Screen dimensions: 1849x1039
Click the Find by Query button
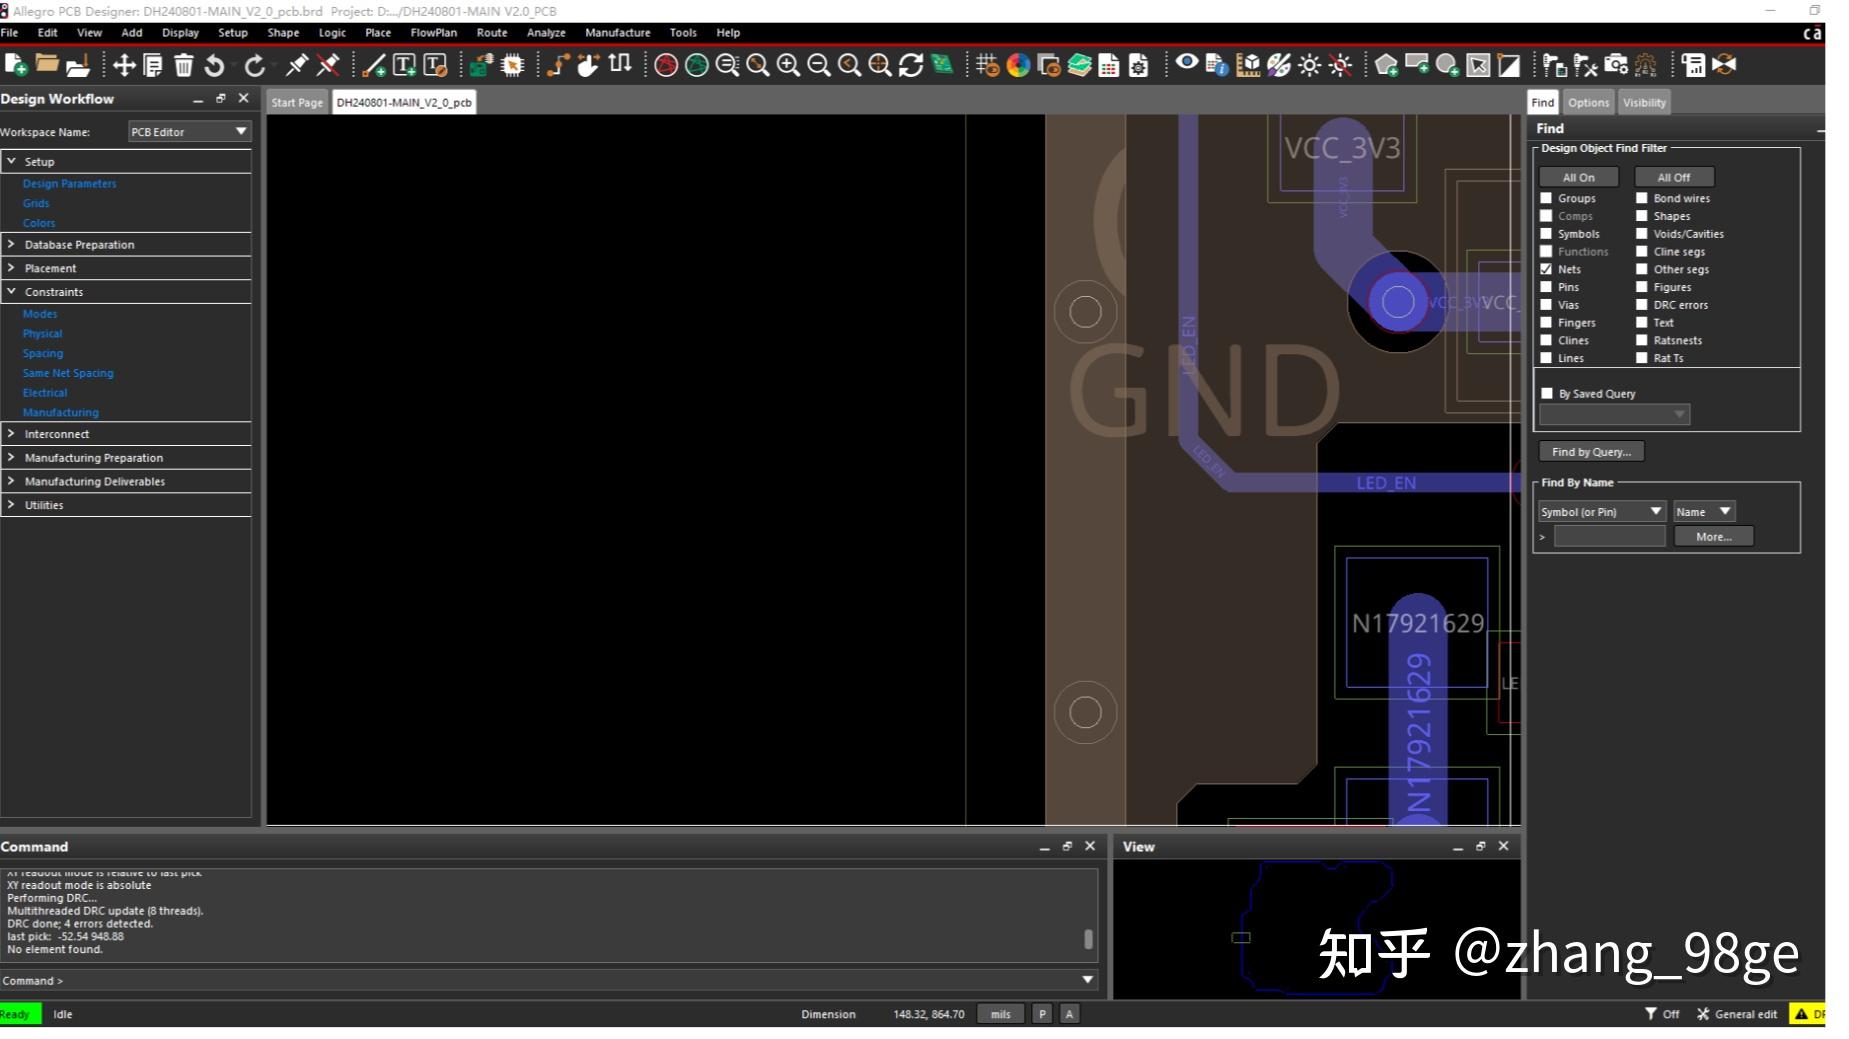click(x=1591, y=452)
